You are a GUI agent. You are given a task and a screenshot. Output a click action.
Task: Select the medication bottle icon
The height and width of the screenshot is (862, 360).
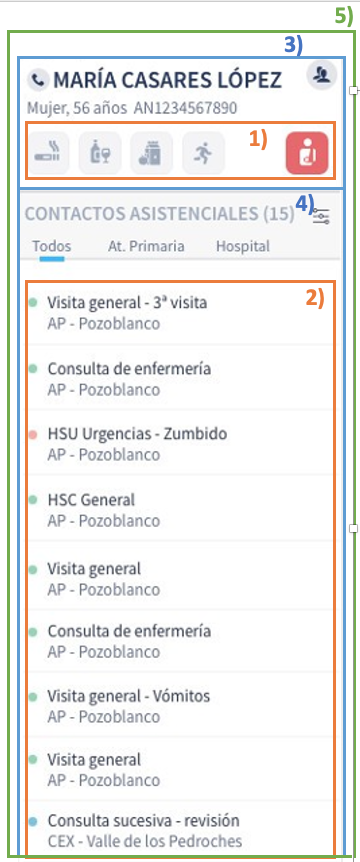tap(152, 153)
